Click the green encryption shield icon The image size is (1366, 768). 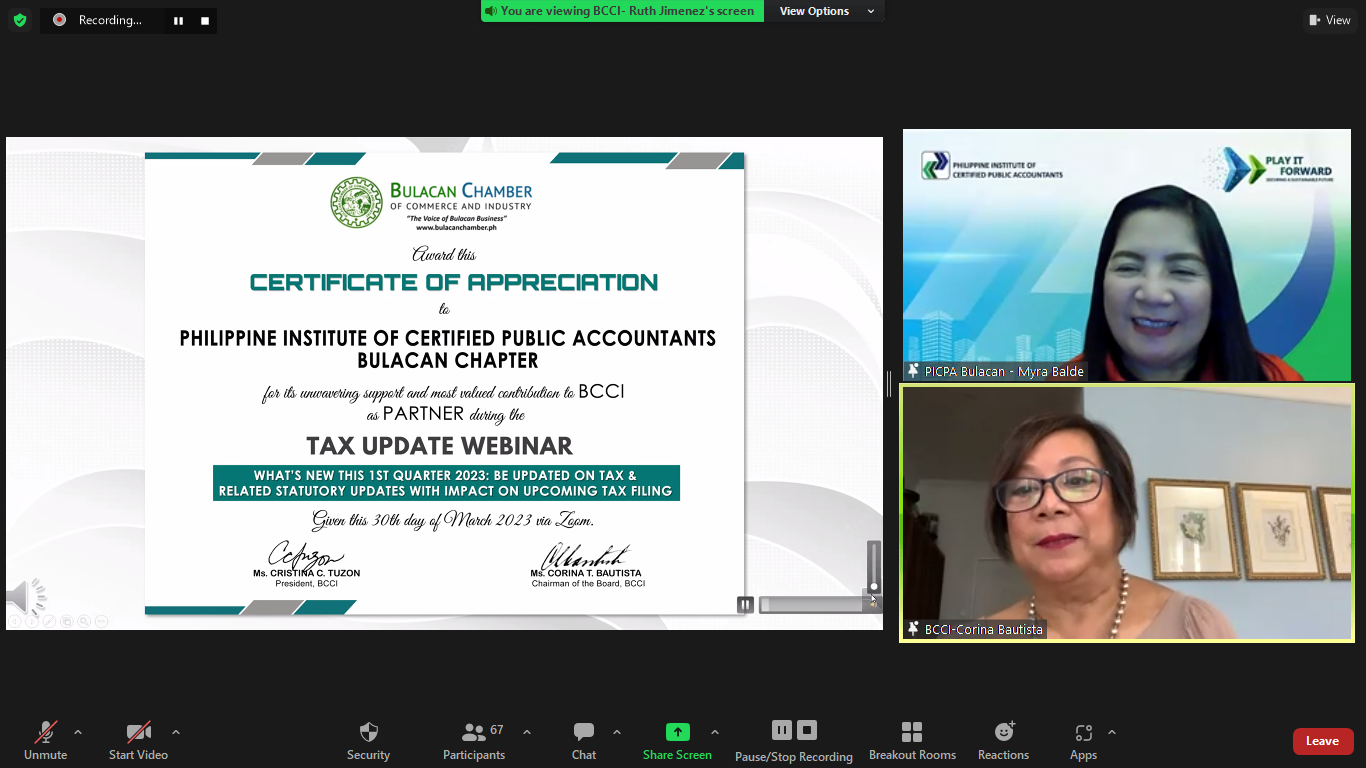[x=19, y=19]
